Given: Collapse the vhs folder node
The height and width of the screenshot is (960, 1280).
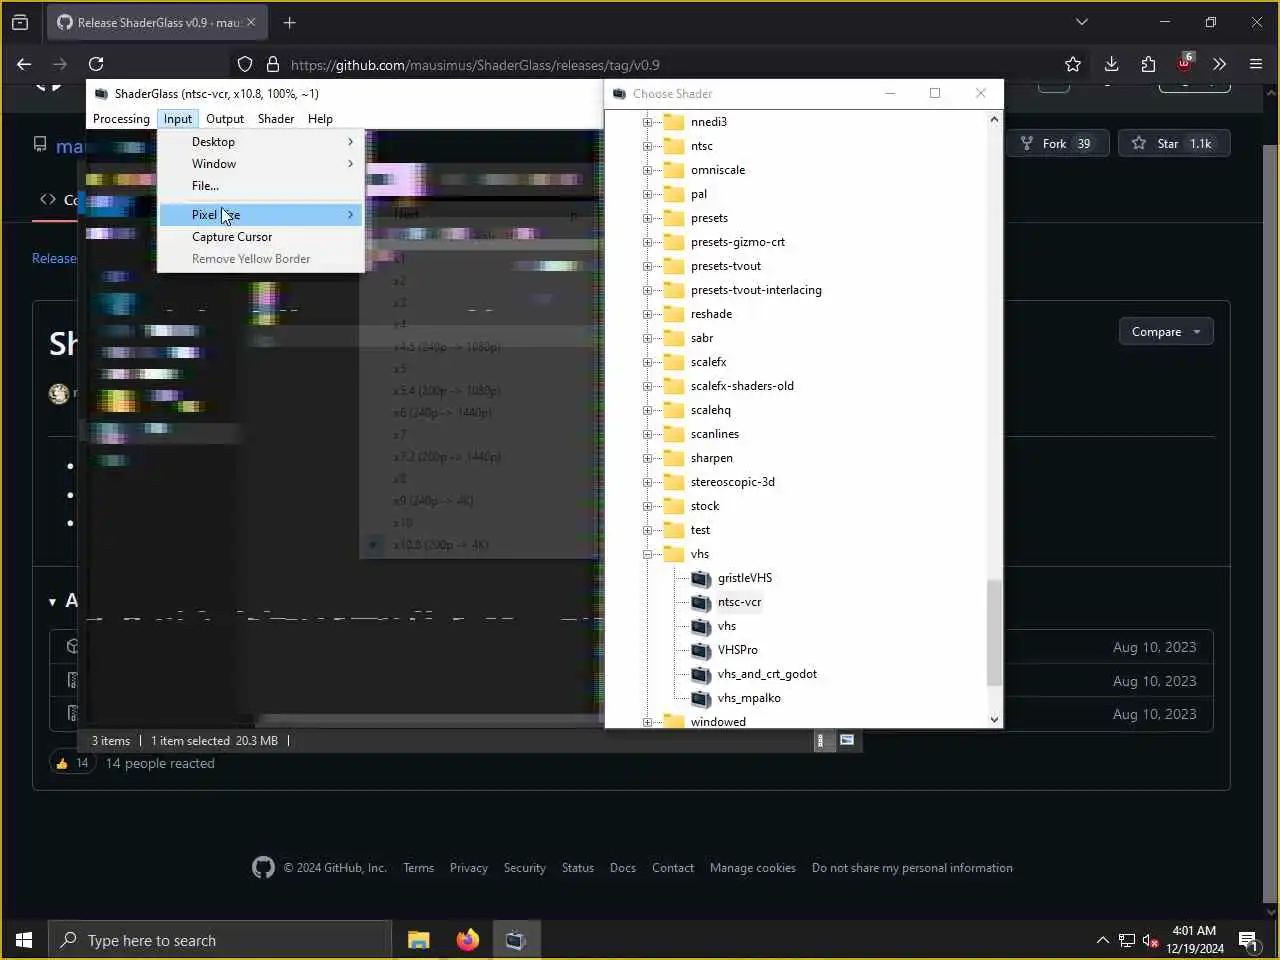Looking at the screenshot, I should tap(647, 554).
